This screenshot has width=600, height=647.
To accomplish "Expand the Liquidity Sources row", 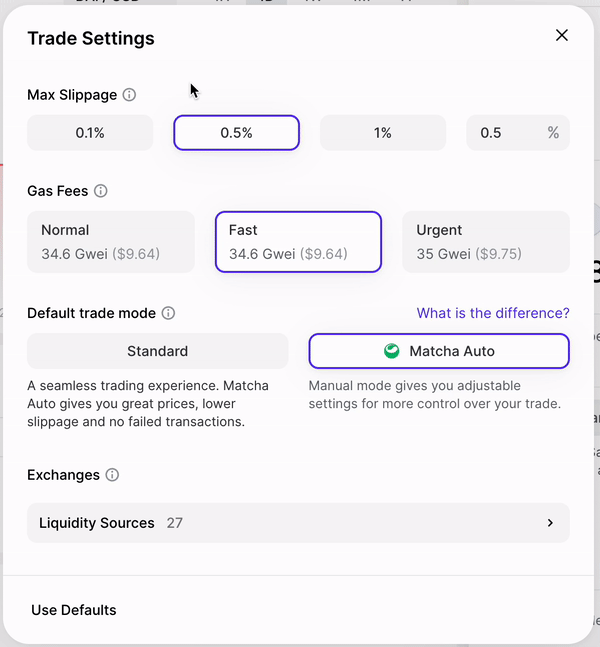I will click(x=298, y=523).
